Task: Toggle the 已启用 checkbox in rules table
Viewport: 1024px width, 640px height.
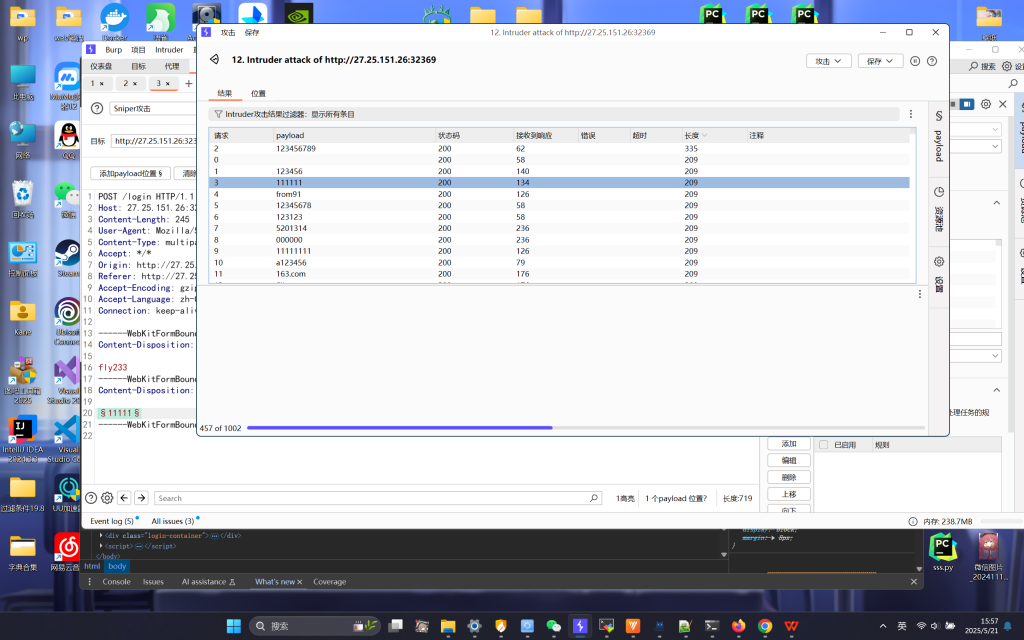Action: [x=824, y=445]
